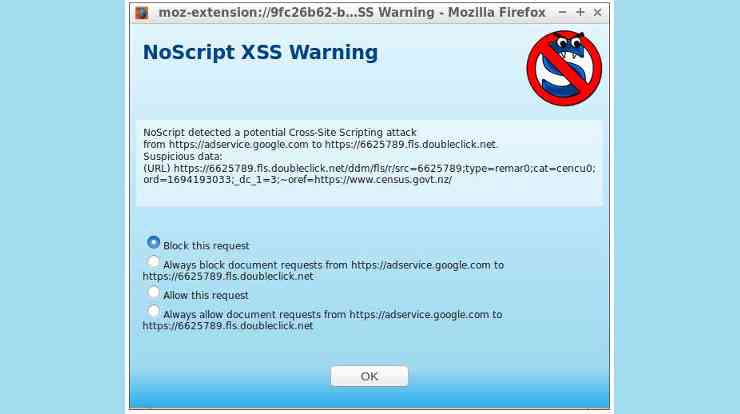Click the 'Suspicious data:' label line
740x414 pixels.
tap(183, 156)
